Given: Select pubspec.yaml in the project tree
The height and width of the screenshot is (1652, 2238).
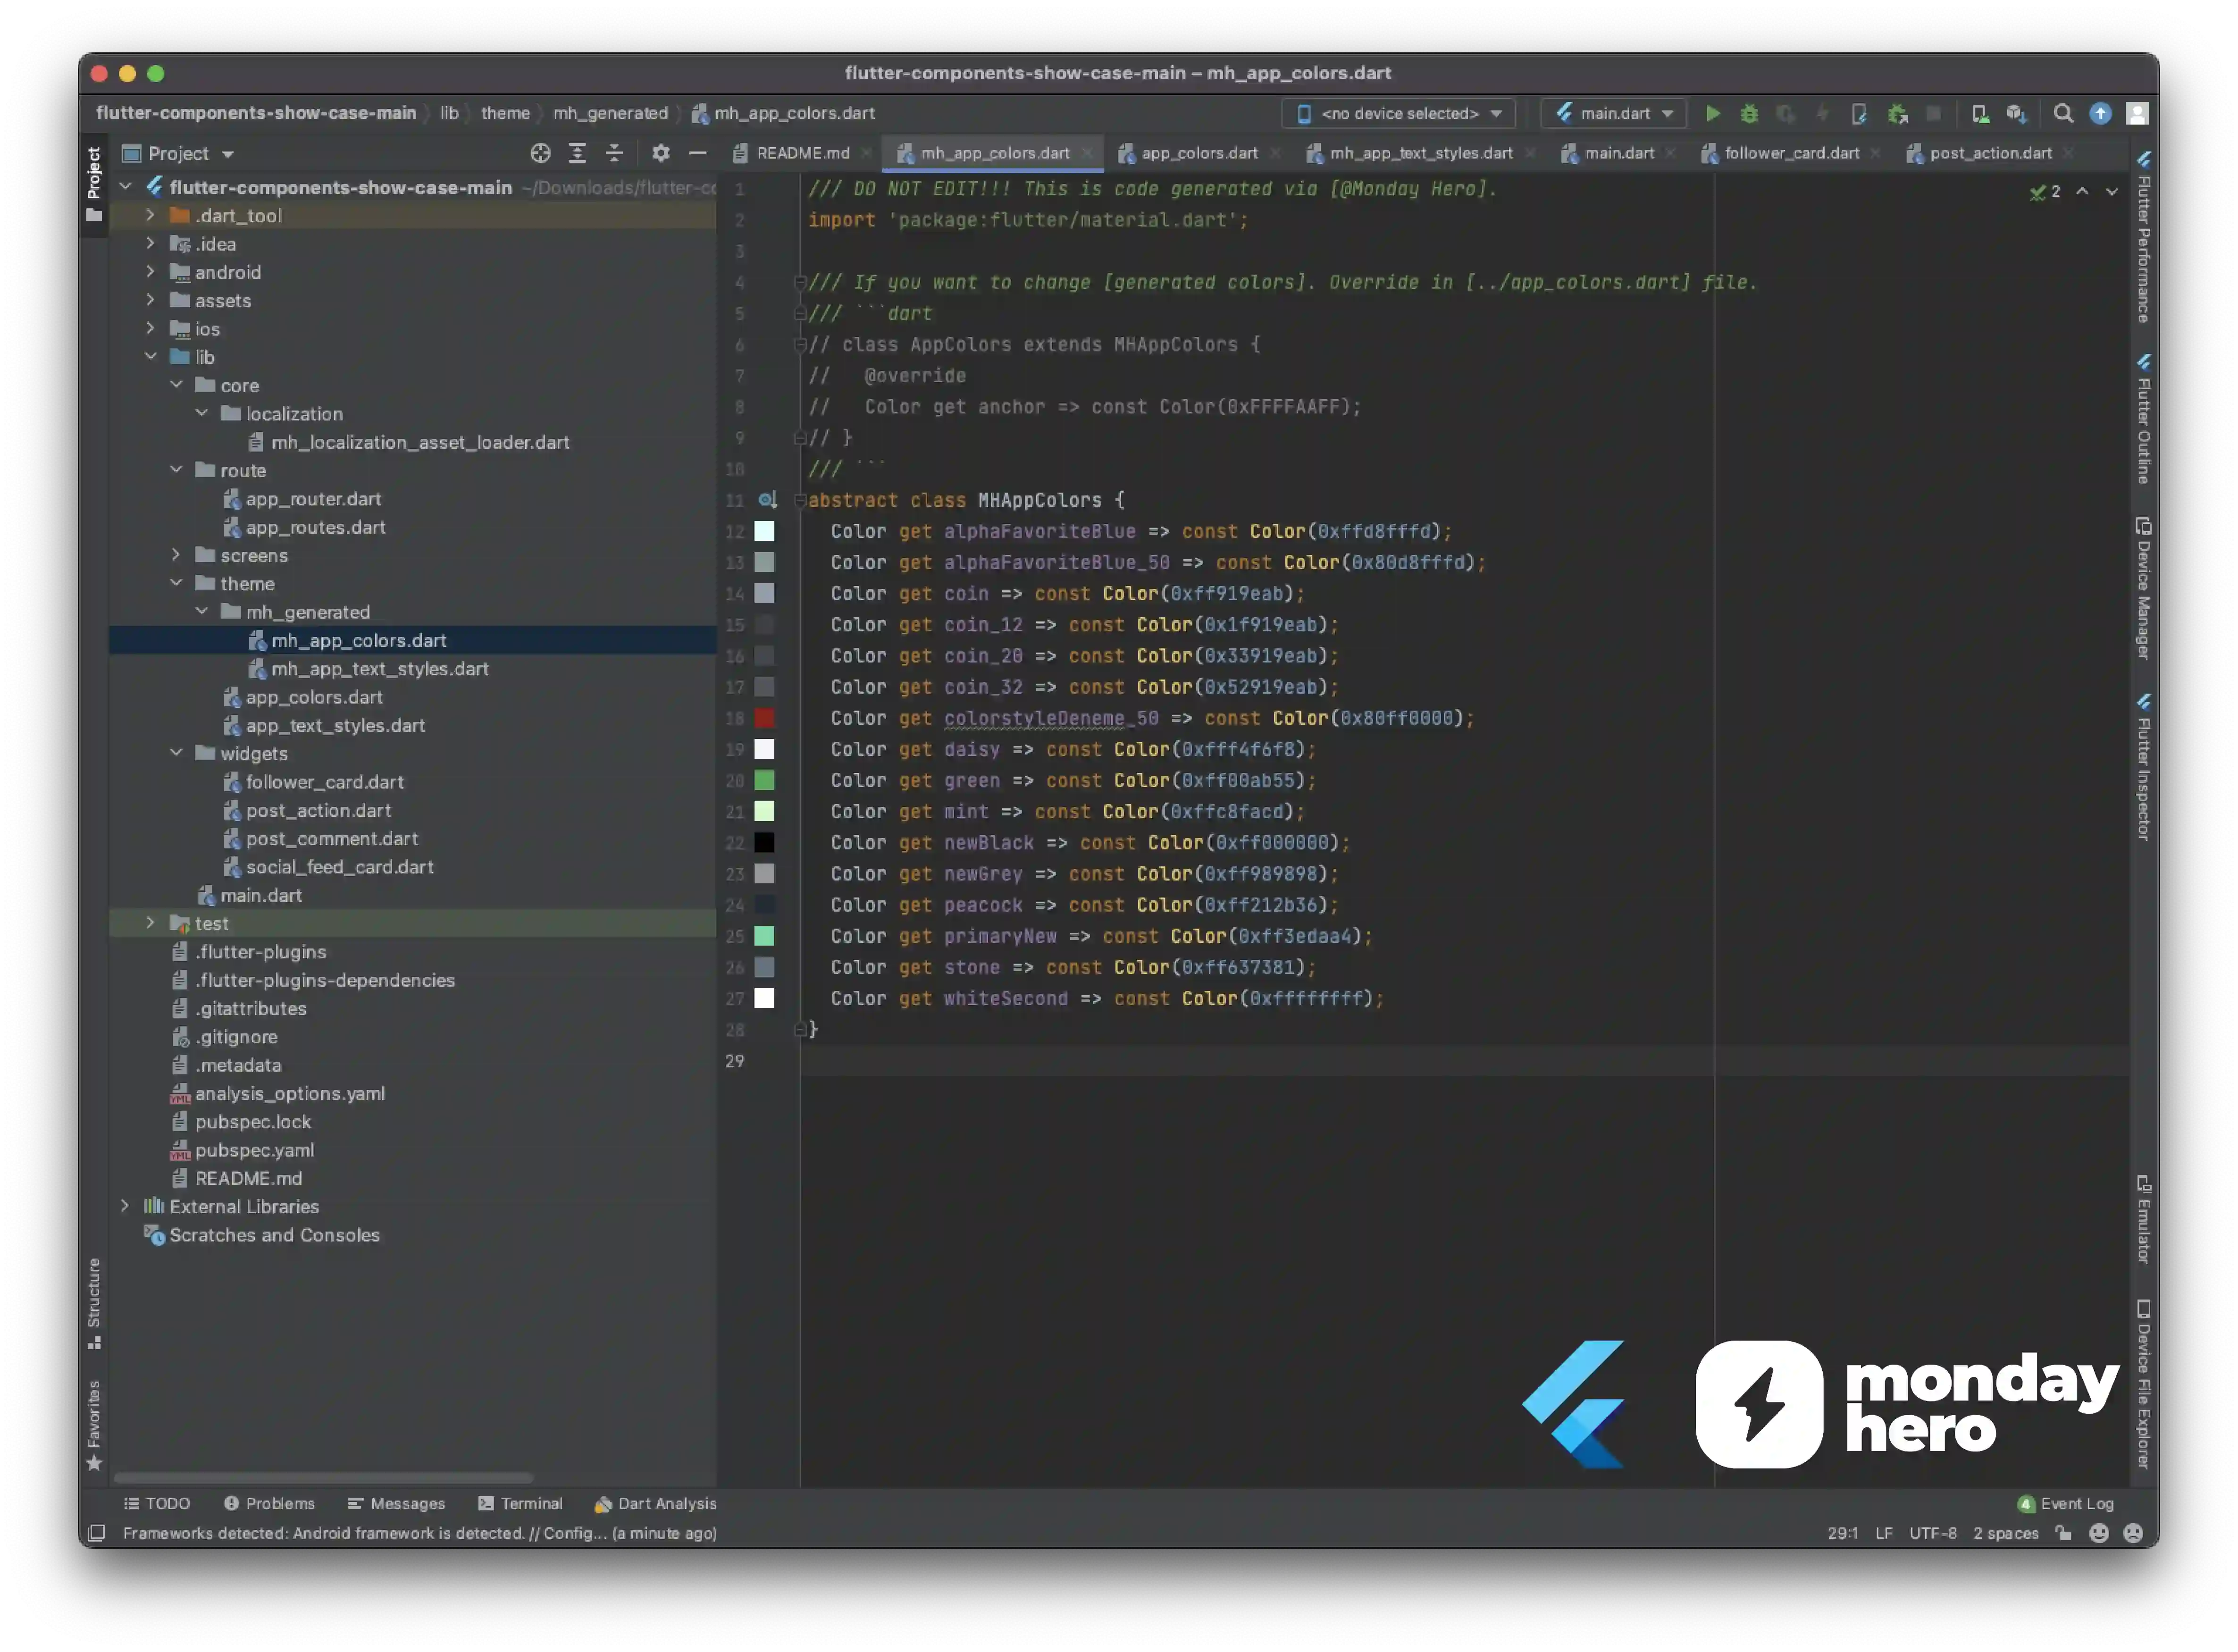Looking at the screenshot, I should [x=254, y=1150].
